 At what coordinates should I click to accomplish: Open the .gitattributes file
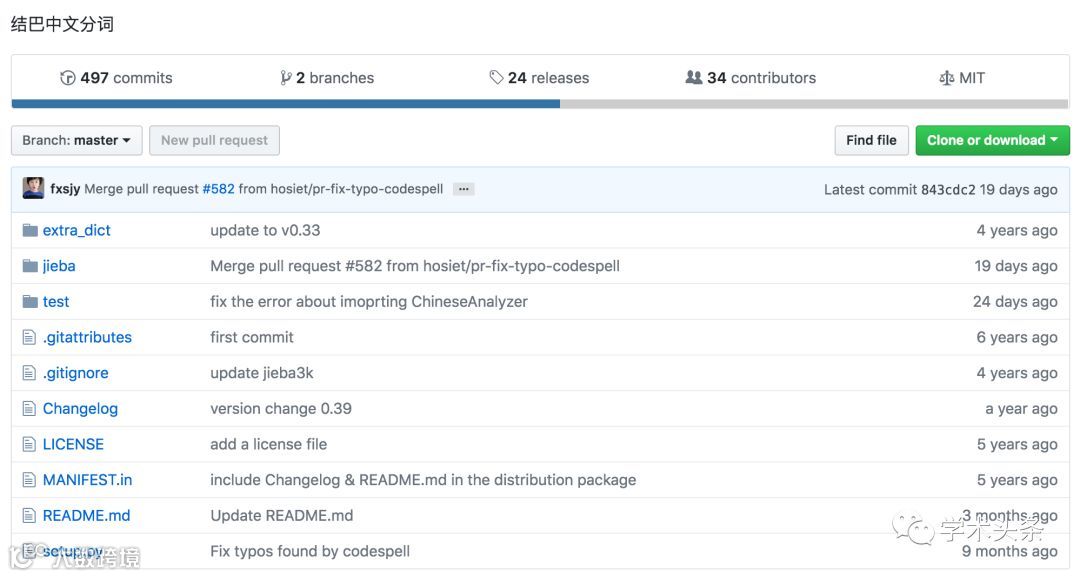click(87, 337)
